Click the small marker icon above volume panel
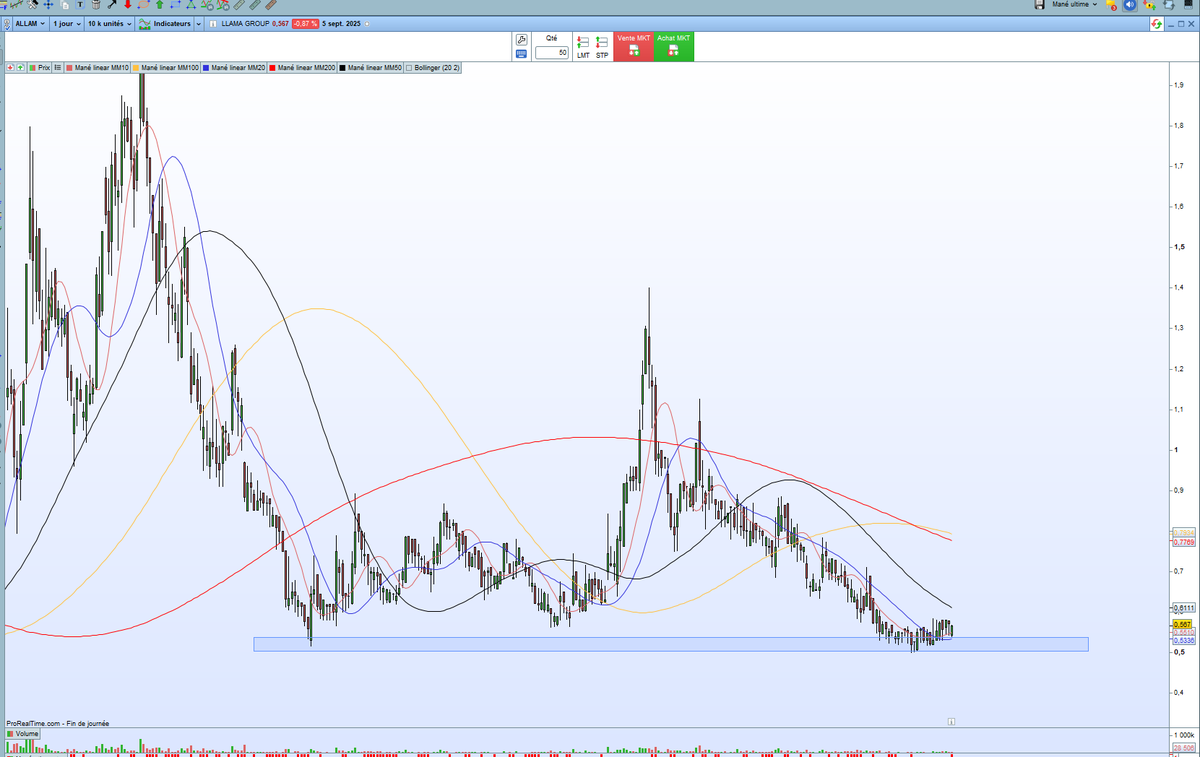The width and height of the screenshot is (1200, 757). tap(952, 720)
